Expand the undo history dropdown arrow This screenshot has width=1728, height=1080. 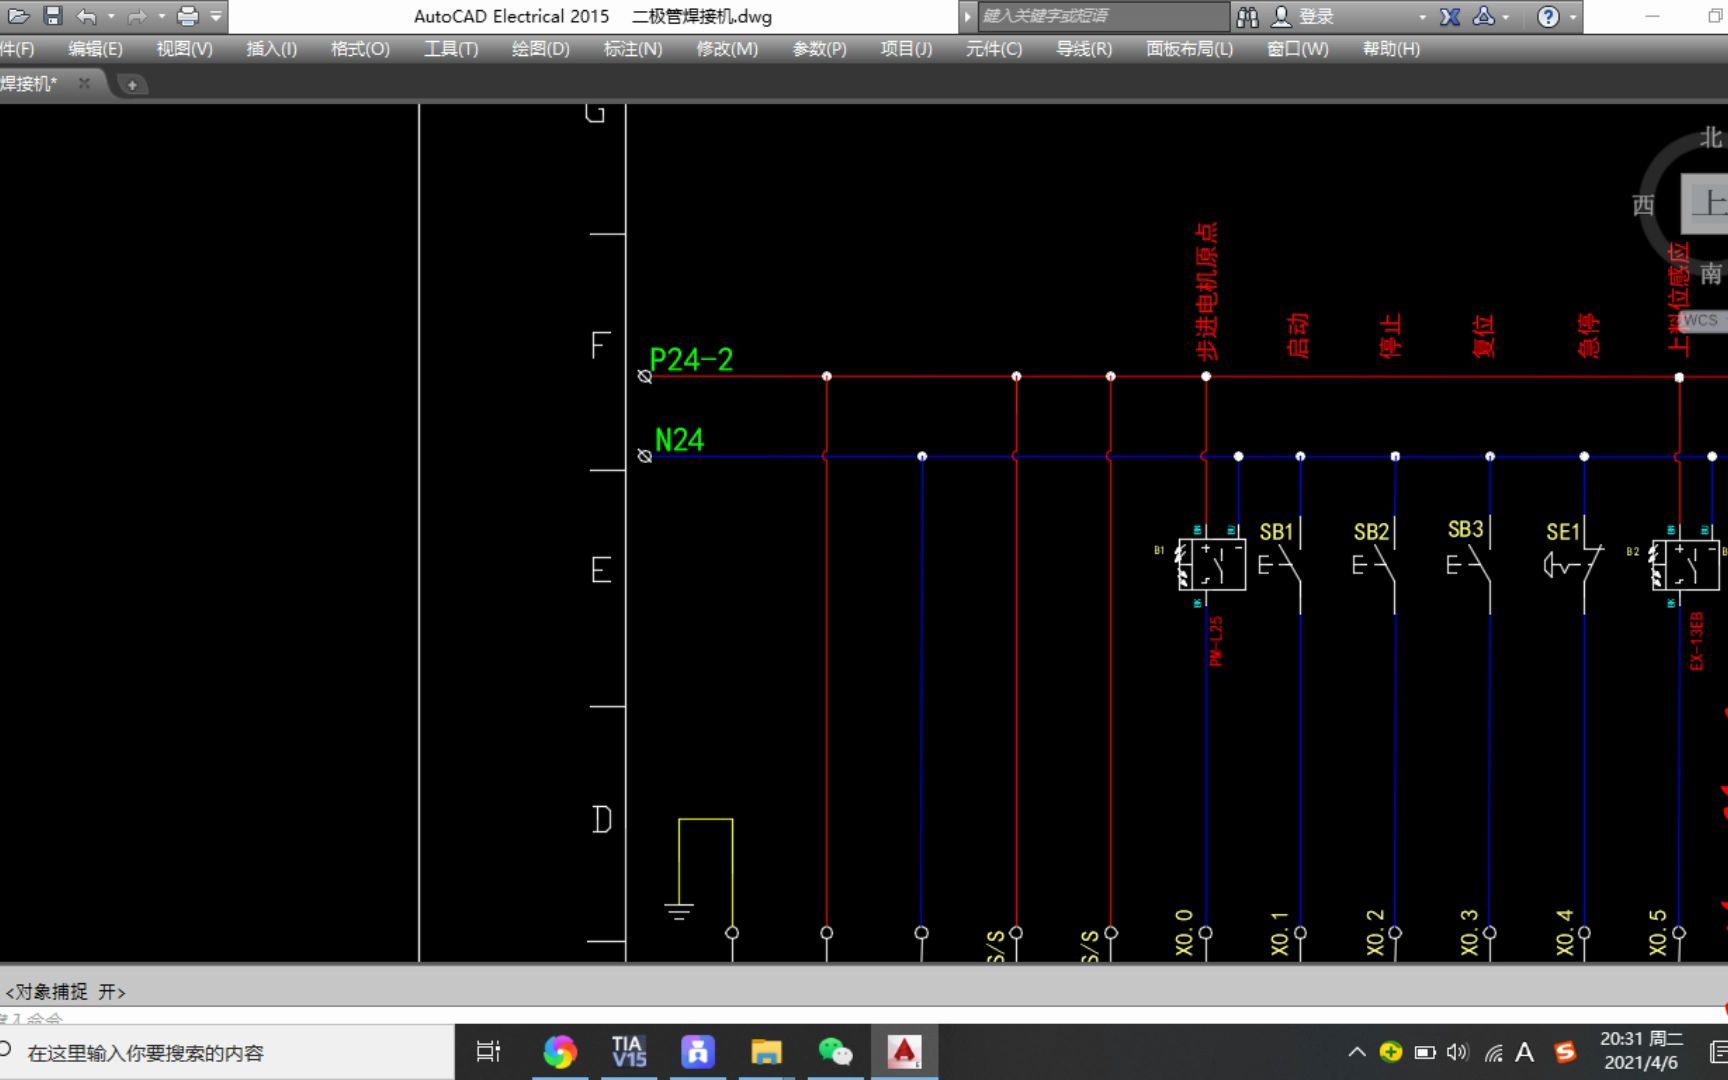pos(110,16)
